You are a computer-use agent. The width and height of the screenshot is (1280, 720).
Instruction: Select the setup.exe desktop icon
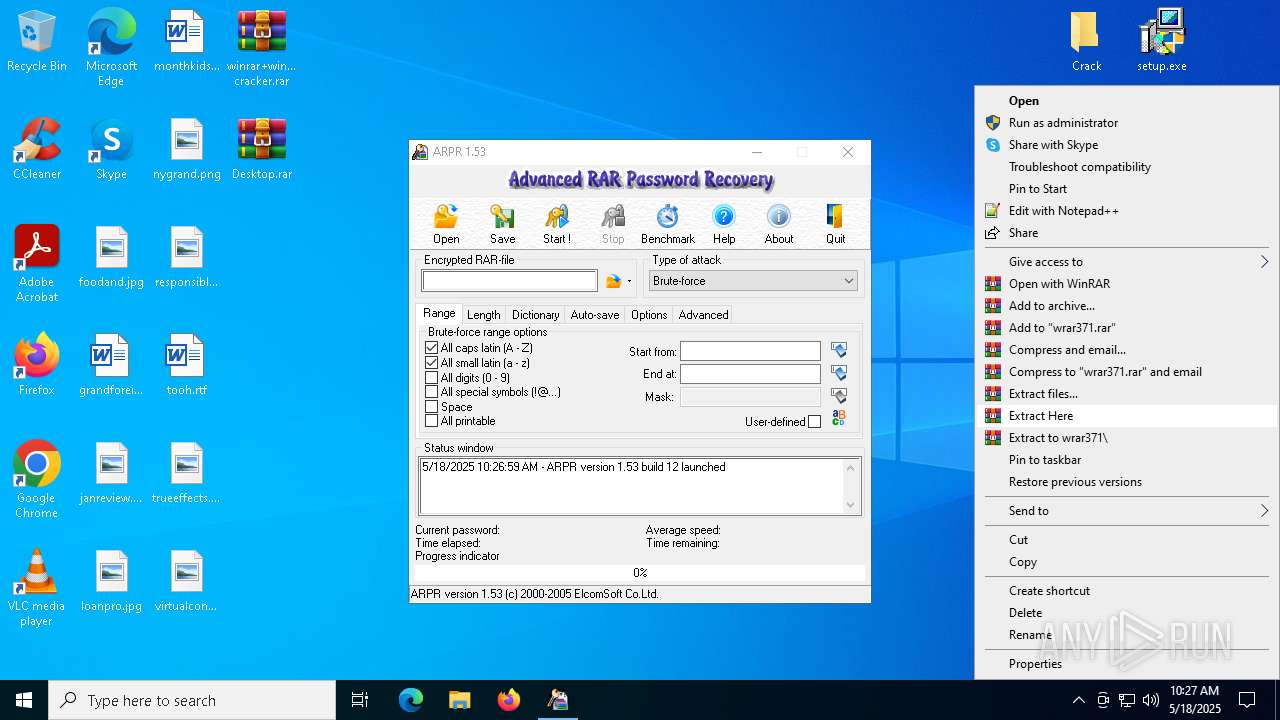[x=1162, y=41]
